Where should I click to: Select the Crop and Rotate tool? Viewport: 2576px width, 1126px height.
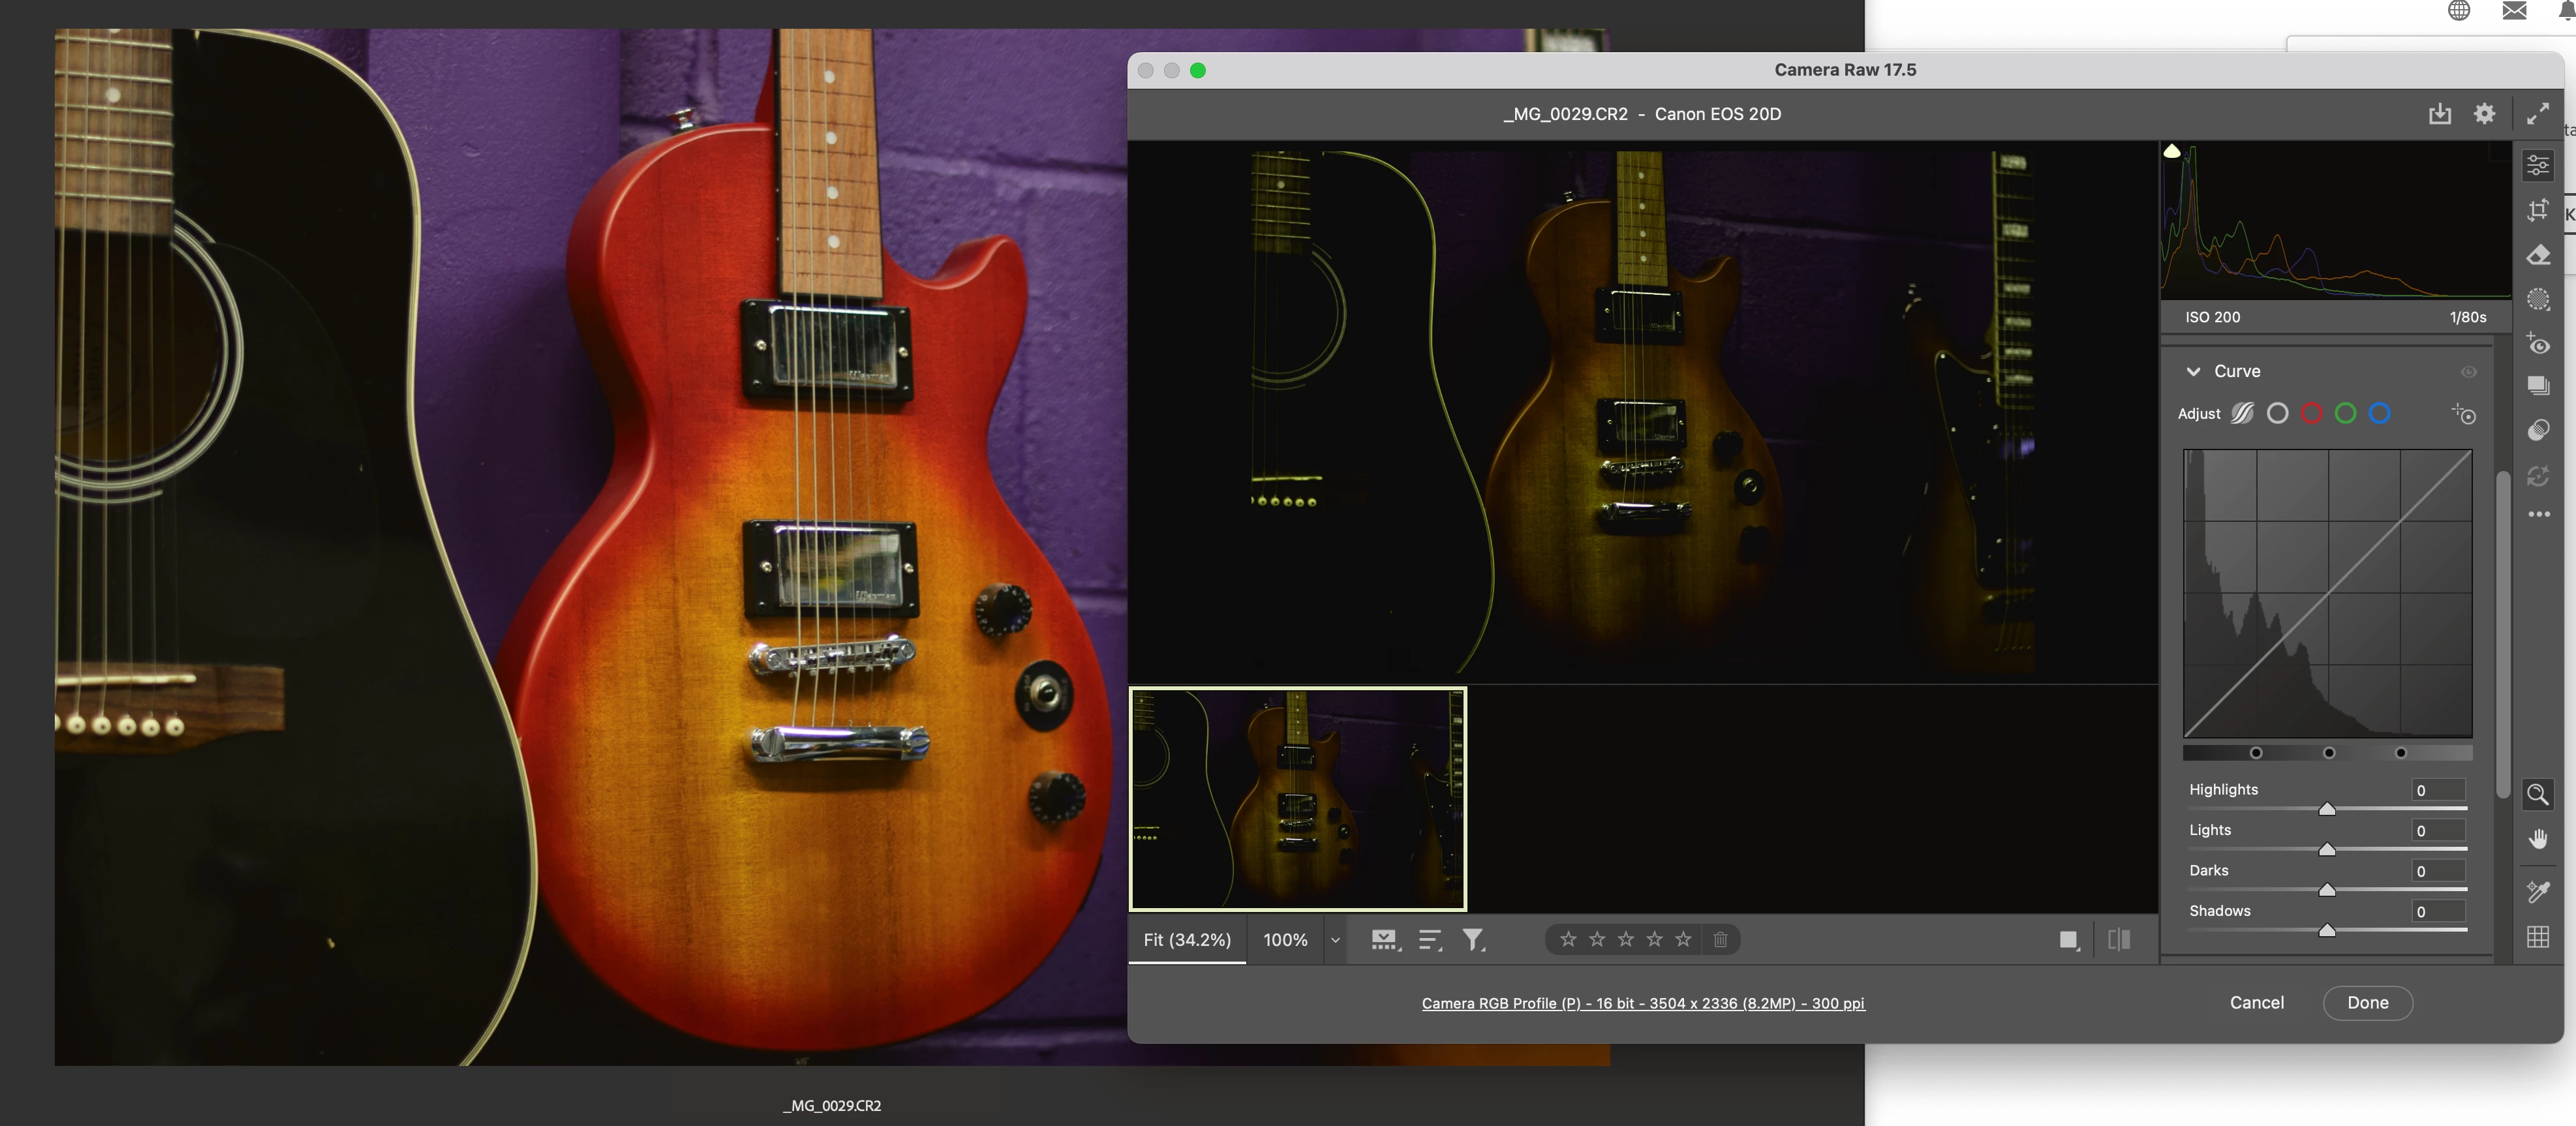point(2537,210)
